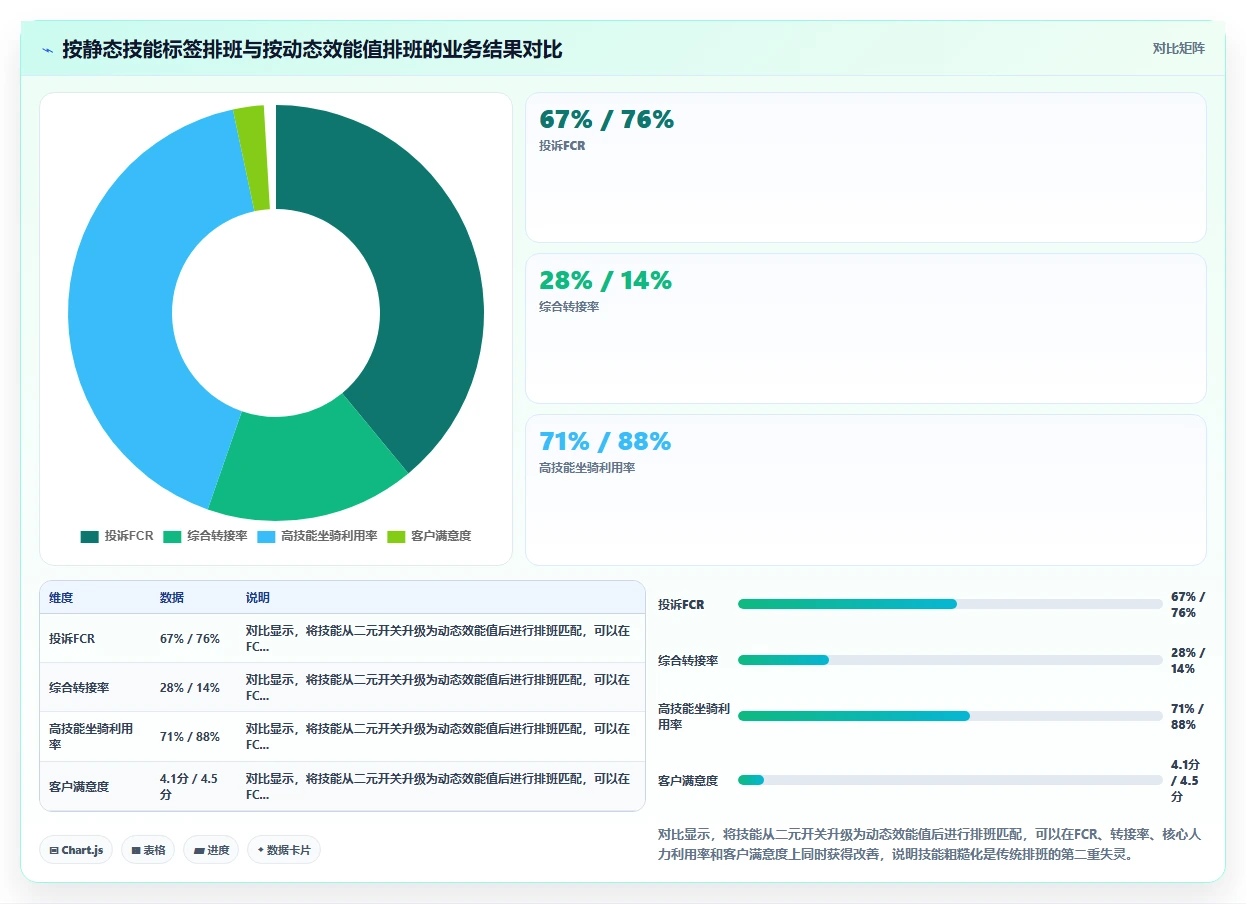Click the summary paragraph starting 对比显示

[x=930, y=844]
